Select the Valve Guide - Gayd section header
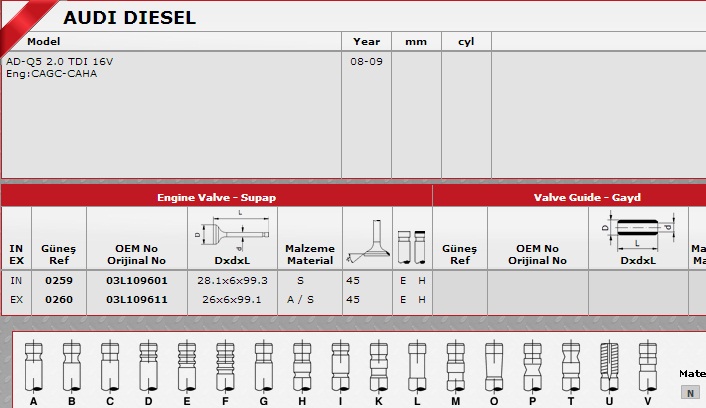This screenshot has height=408, width=706. [x=601, y=197]
